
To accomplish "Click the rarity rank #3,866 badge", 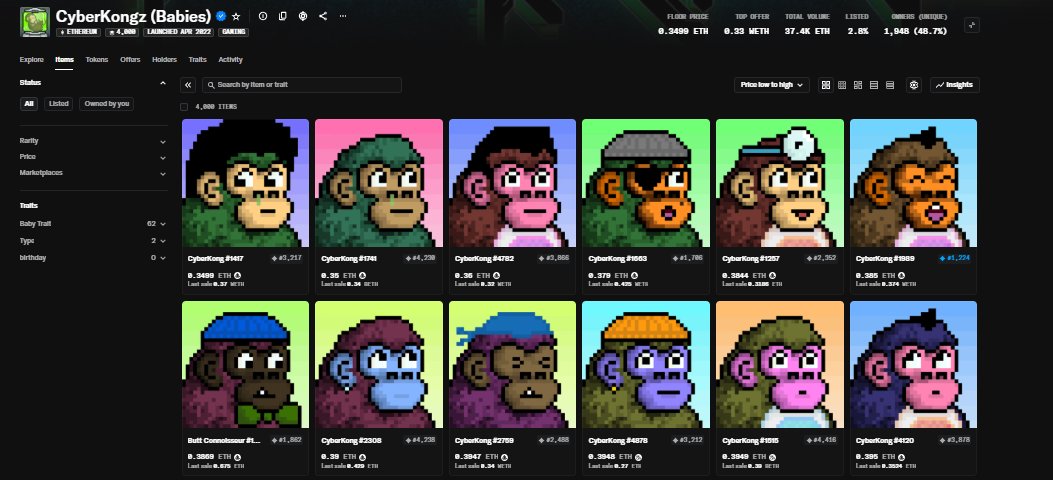I will (x=554, y=258).
